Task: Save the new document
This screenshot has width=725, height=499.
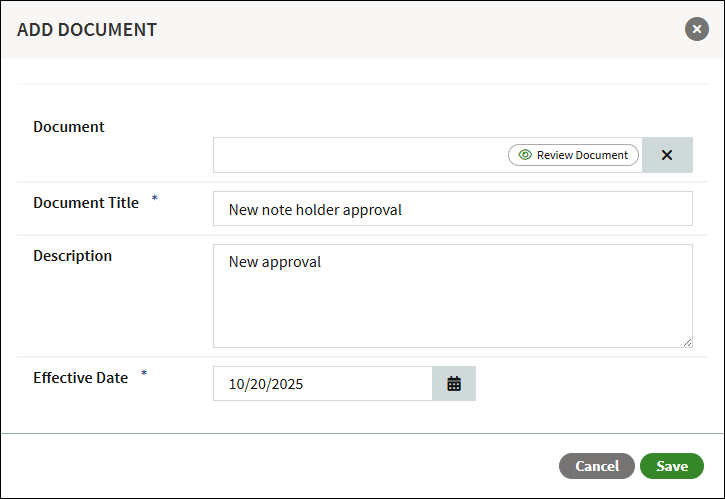Action: [x=672, y=466]
